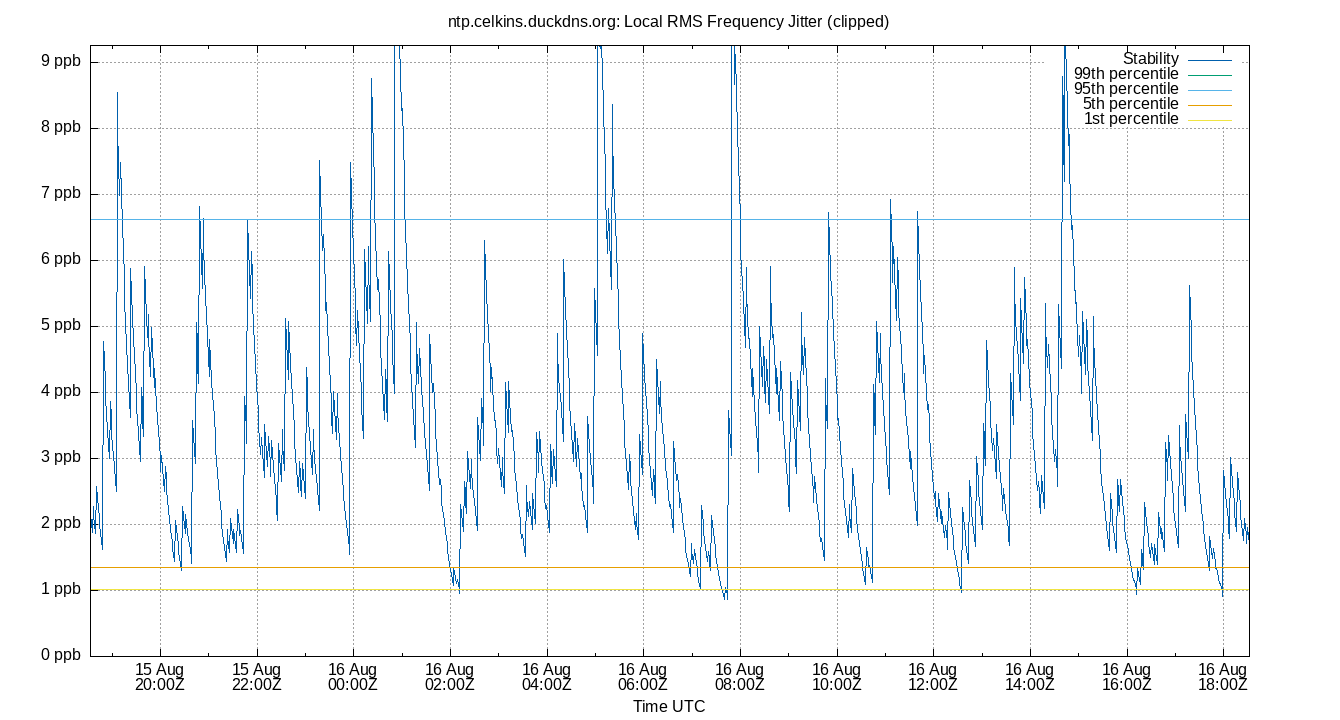The width and height of the screenshot is (1340, 720).
Task: Click the '1 ppb' y-axis label
Action: (x=60, y=589)
